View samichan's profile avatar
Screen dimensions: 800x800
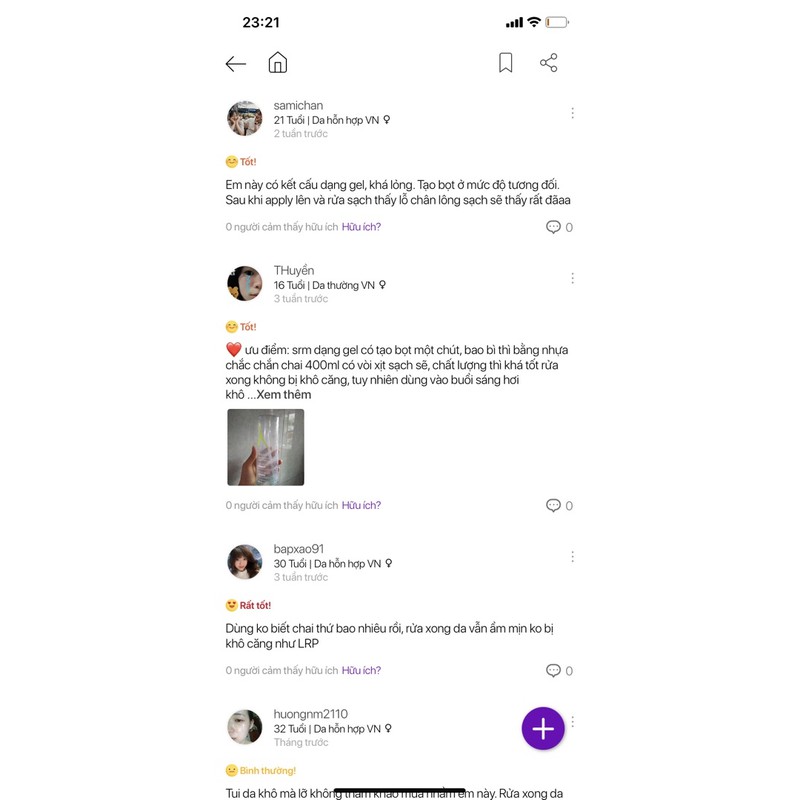pos(244,118)
